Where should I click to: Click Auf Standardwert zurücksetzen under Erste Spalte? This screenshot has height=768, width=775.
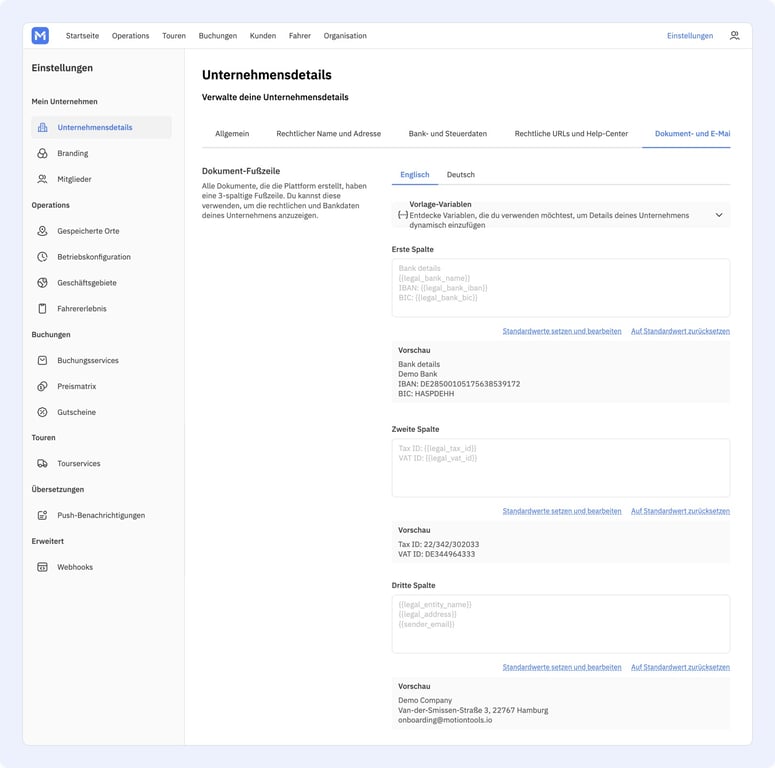680,331
